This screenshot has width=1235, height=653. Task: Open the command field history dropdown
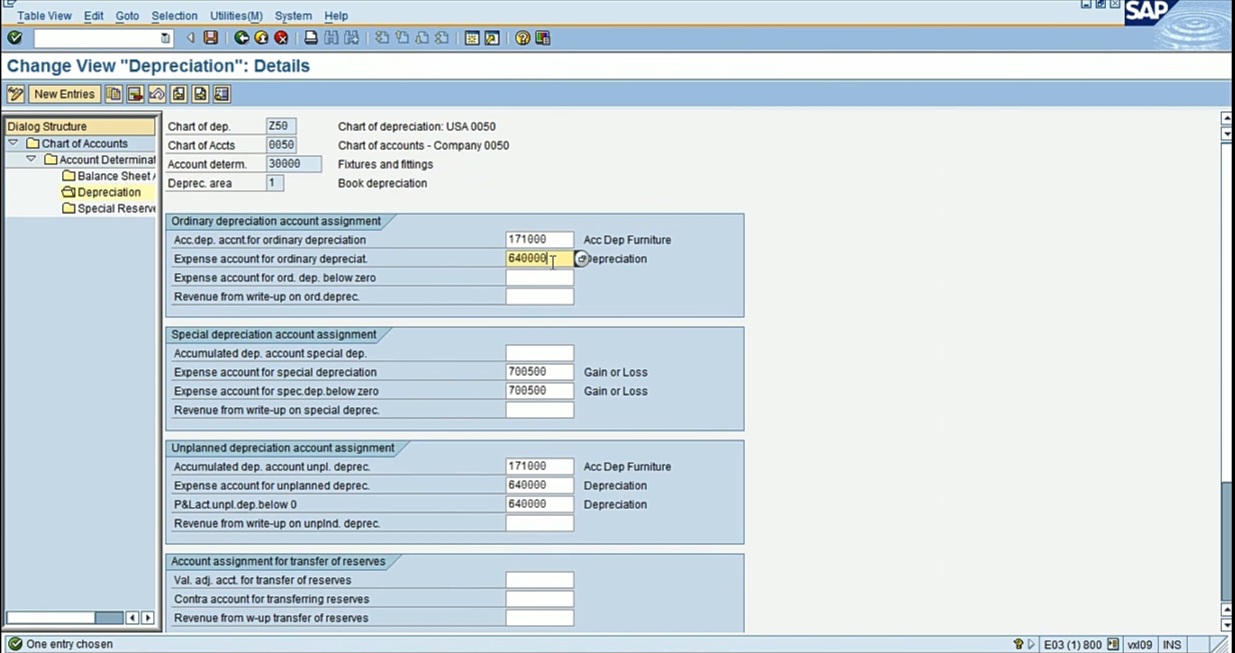166,38
